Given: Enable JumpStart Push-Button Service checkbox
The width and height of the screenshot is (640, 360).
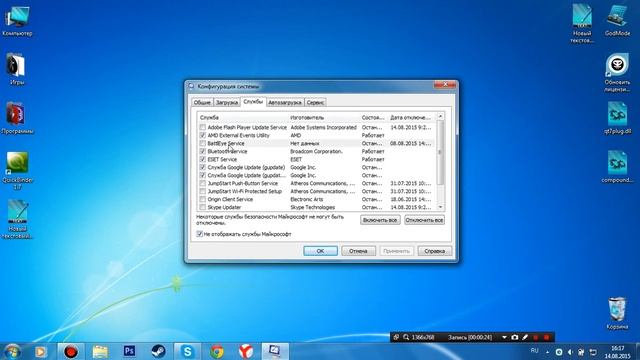Looking at the screenshot, I should point(202,183).
